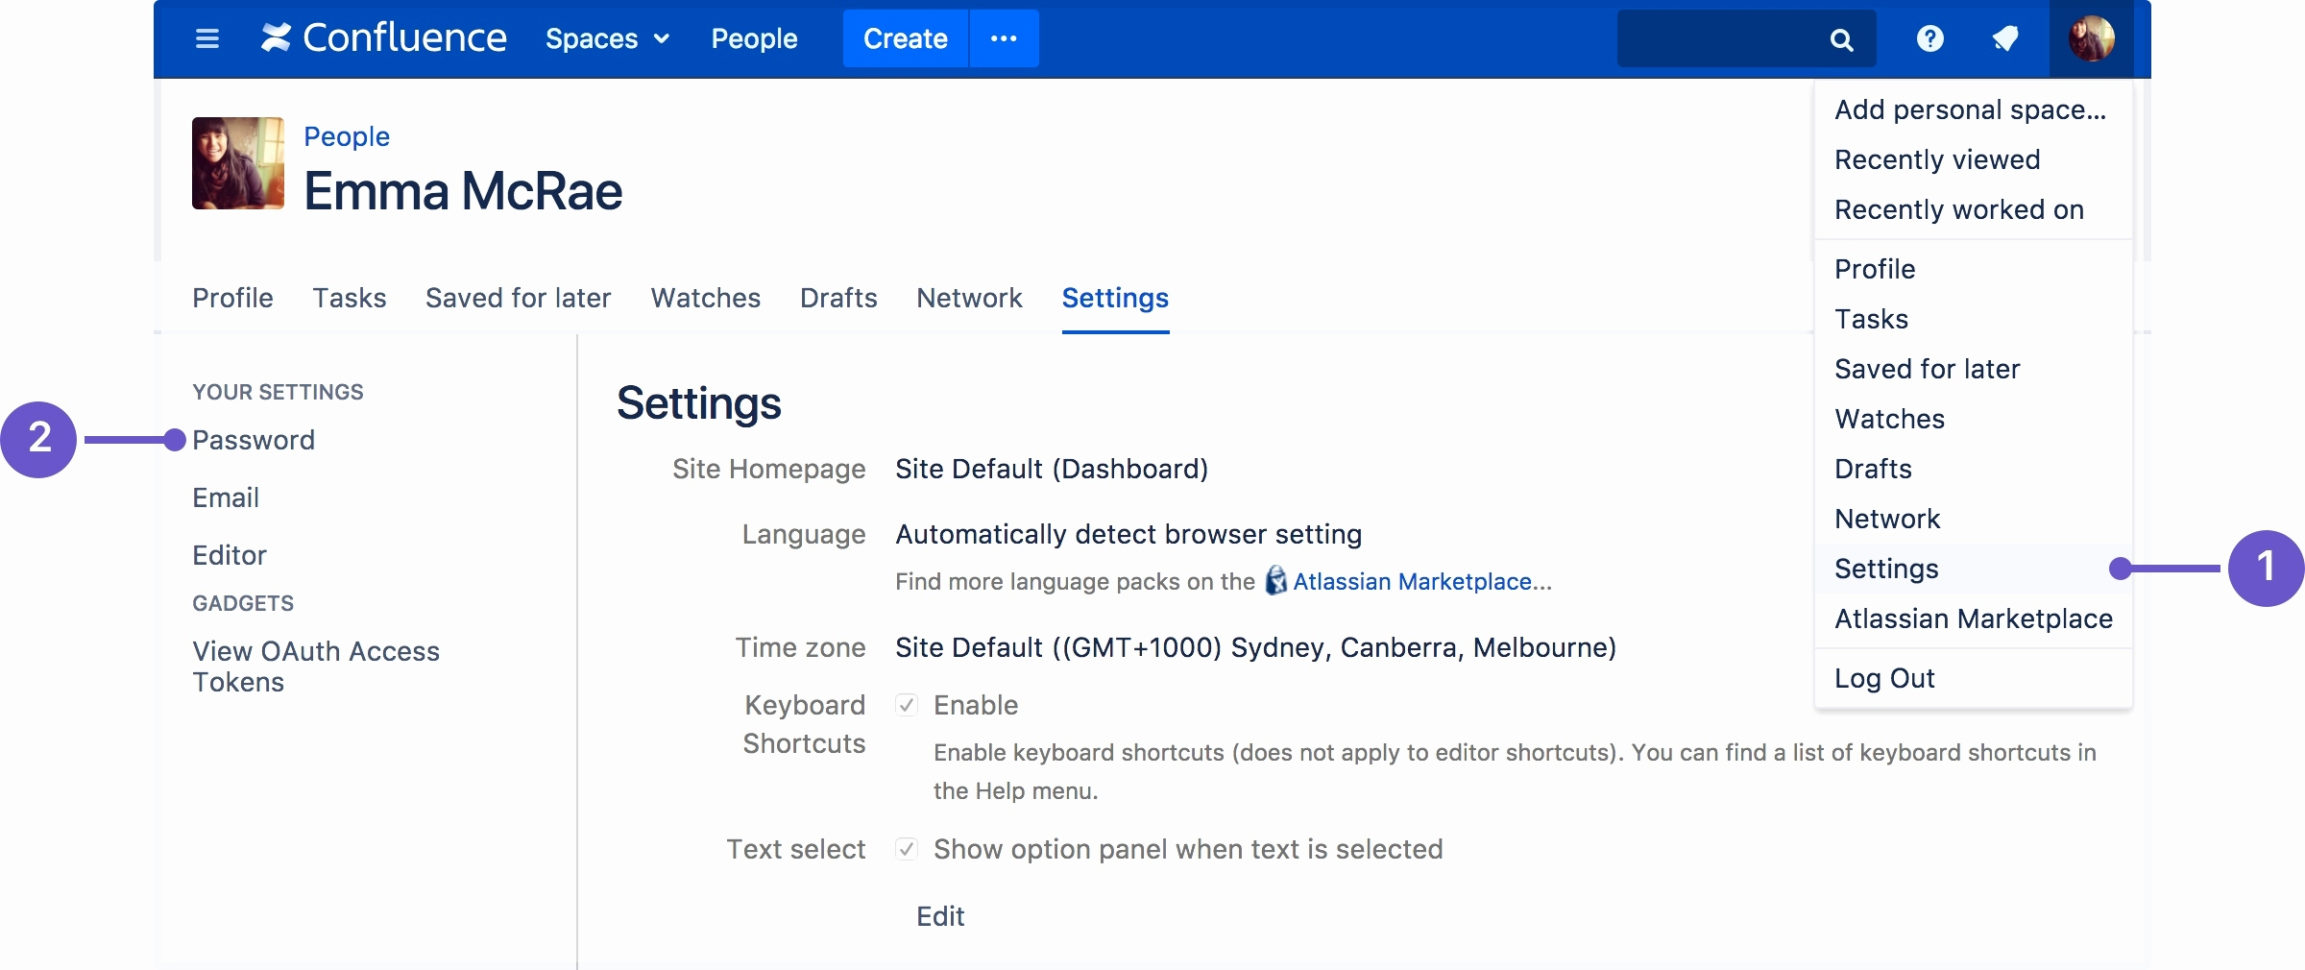Image resolution: width=2305 pixels, height=970 pixels.
Task: Open the Network tab
Action: click(x=969, y=298)
